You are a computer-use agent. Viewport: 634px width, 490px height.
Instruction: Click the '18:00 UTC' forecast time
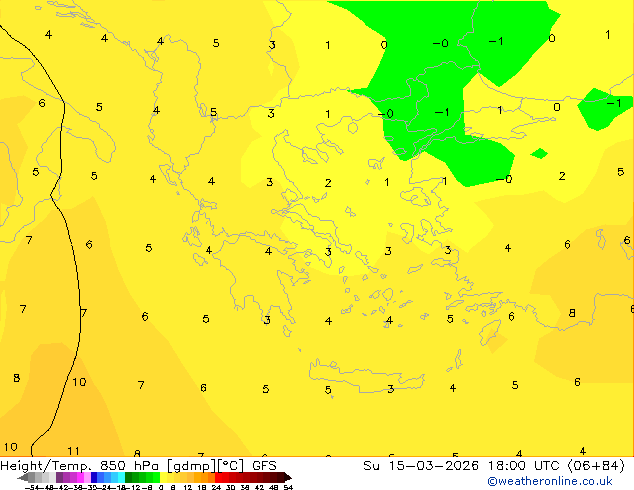point(525,465)
